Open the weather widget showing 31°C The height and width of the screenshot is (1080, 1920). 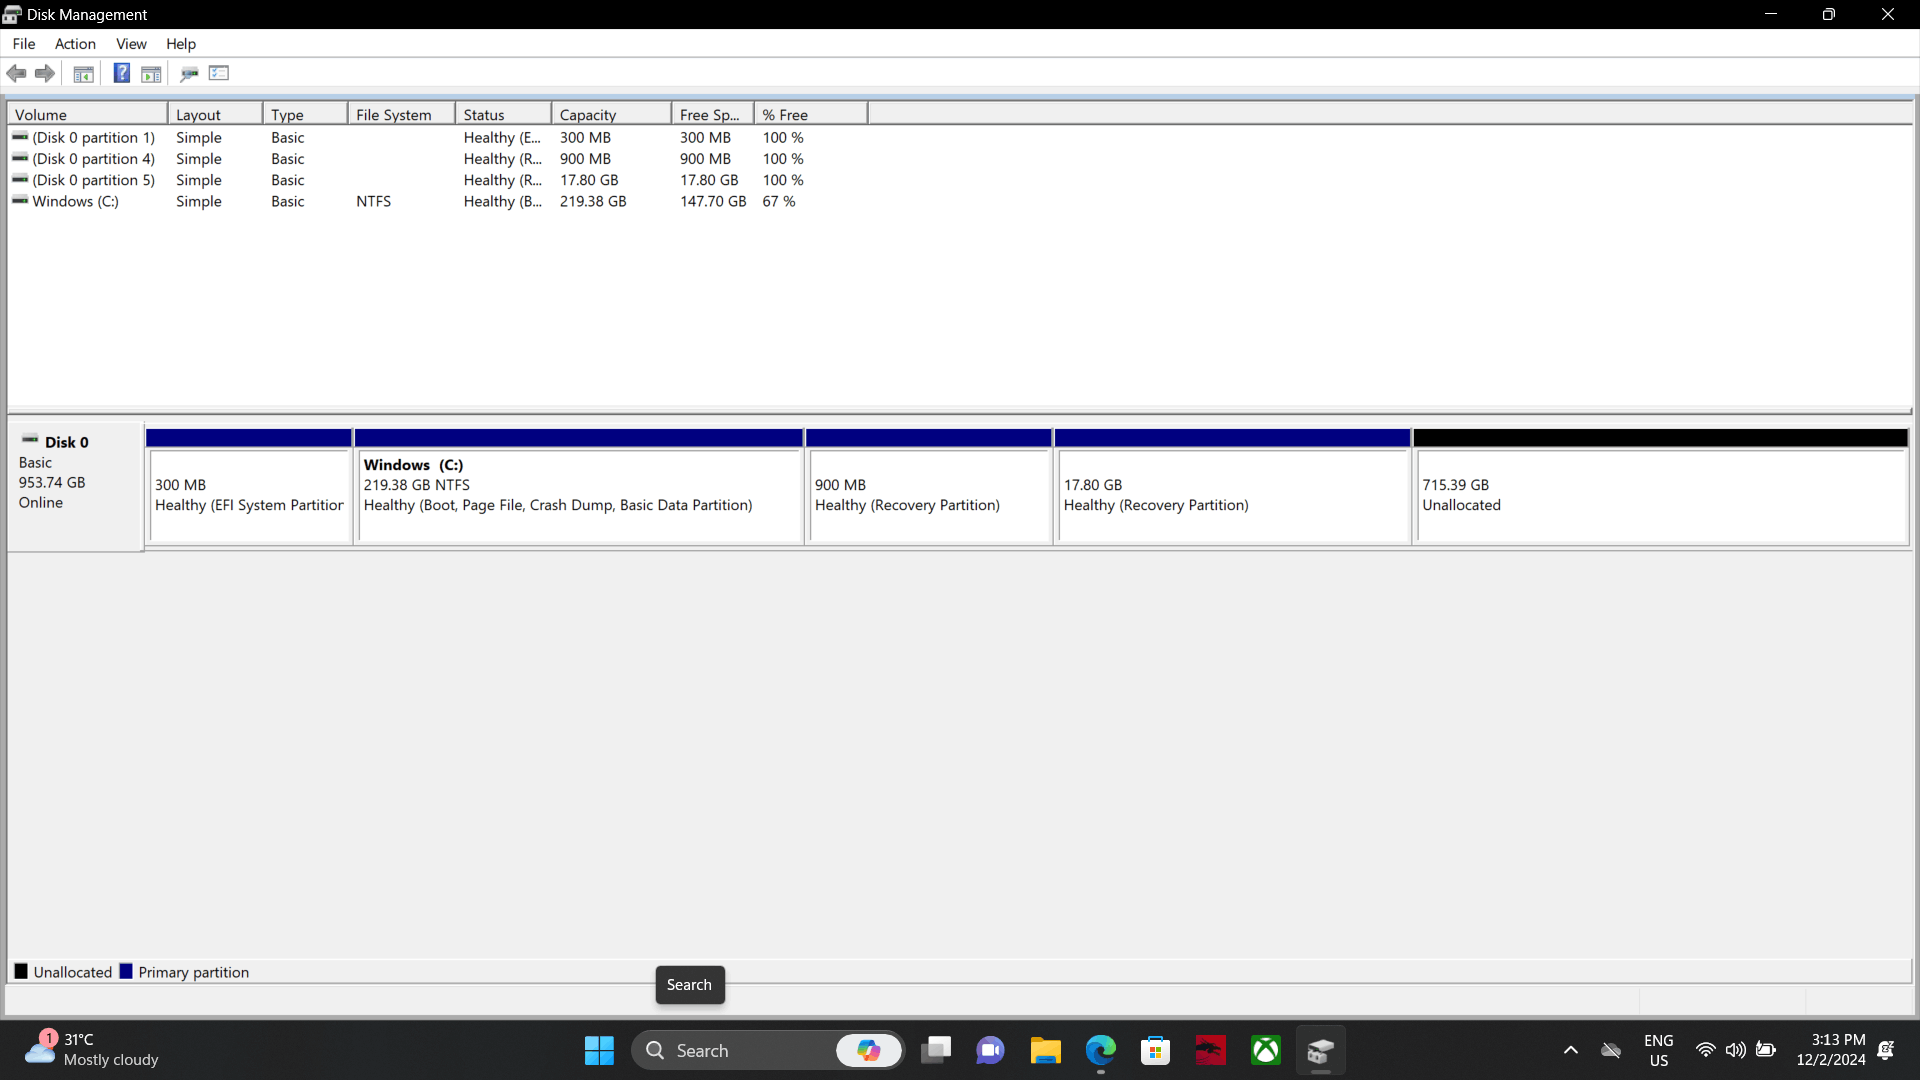pos(92,1049)
